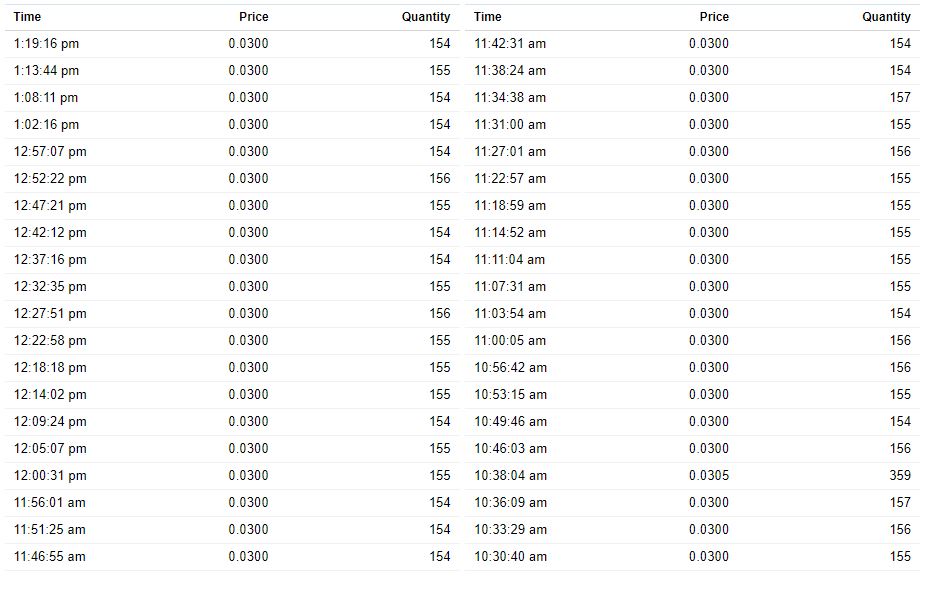943x590 pixels.
Task: Click quantity 157 in 11:34:38 am row
Action: (900, 97)
